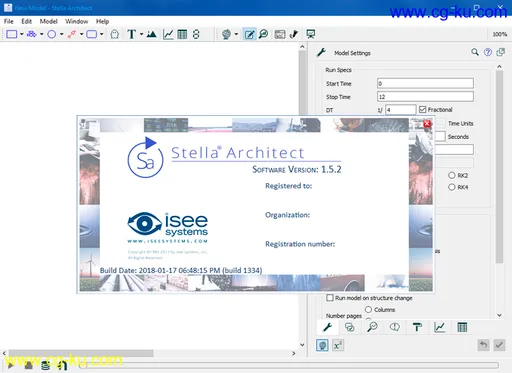Select the Ghost tool

pyautogui.click(x=114, y=34)
